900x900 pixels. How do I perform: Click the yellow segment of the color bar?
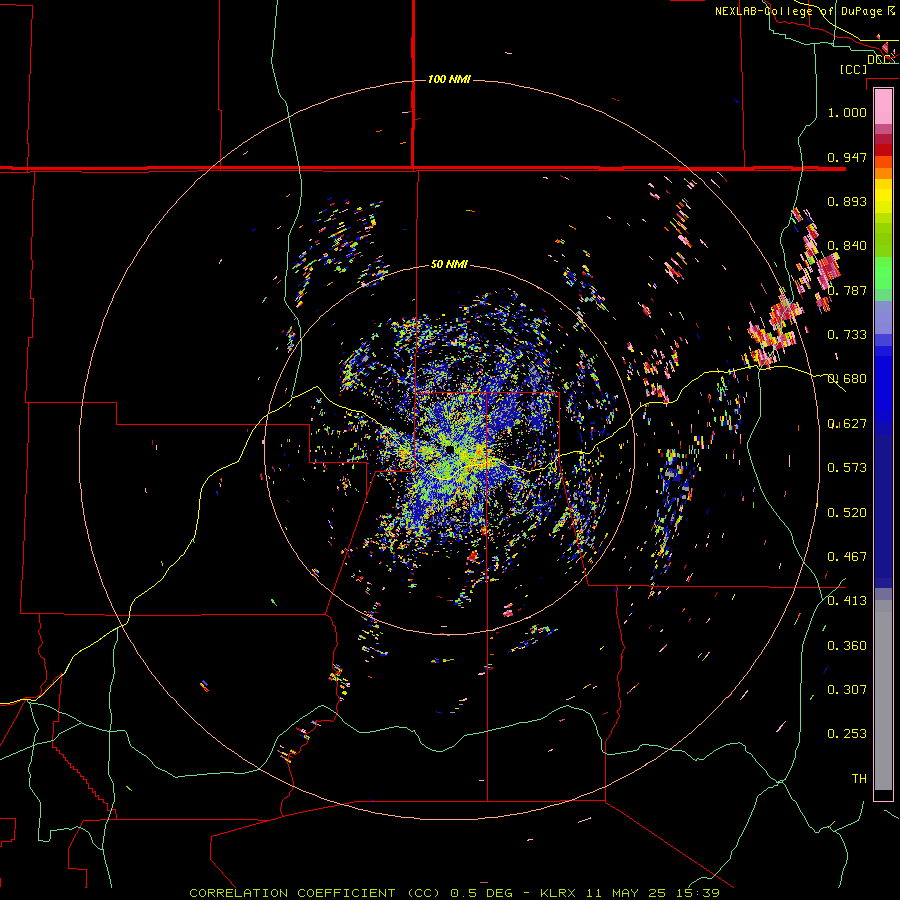click(x=883, y=198)
